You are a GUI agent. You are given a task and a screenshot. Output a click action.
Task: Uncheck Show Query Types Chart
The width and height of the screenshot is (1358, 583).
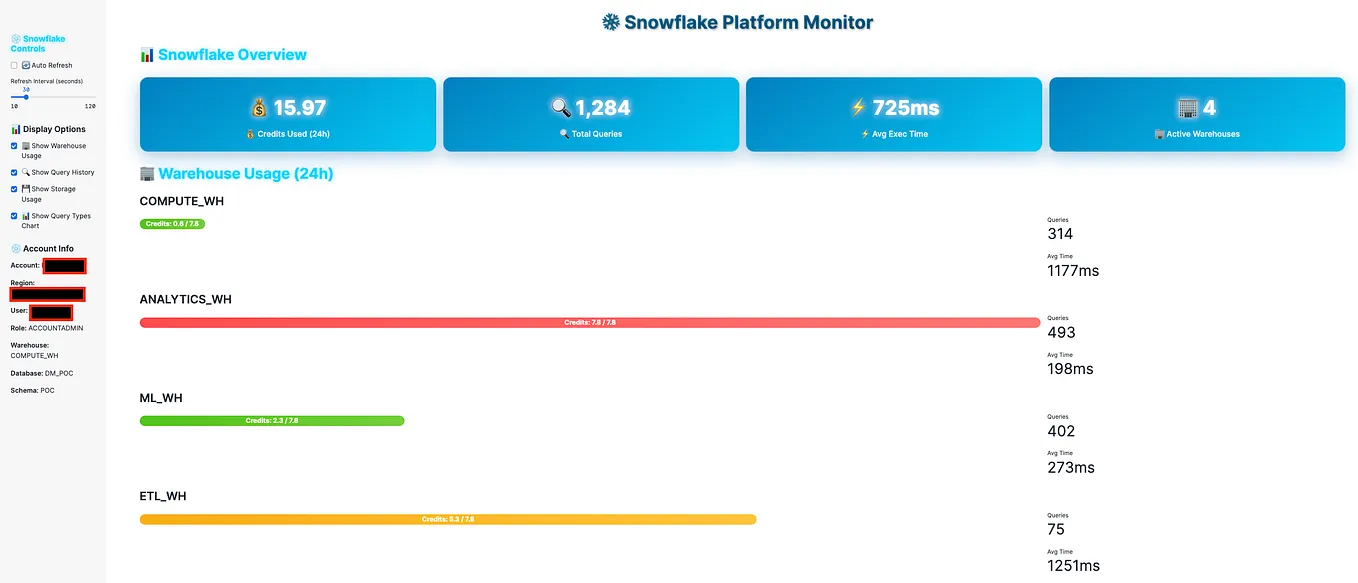13,216
